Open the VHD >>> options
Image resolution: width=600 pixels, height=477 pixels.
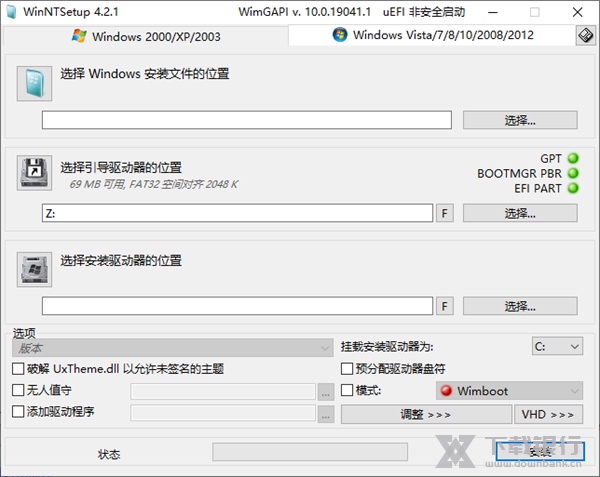548,414
